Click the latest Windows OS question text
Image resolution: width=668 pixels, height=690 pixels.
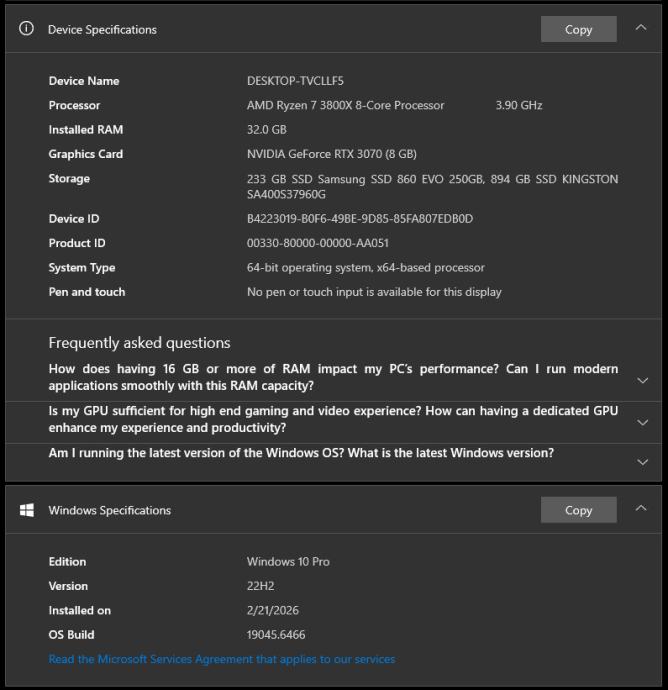click(x=301, y=453)
